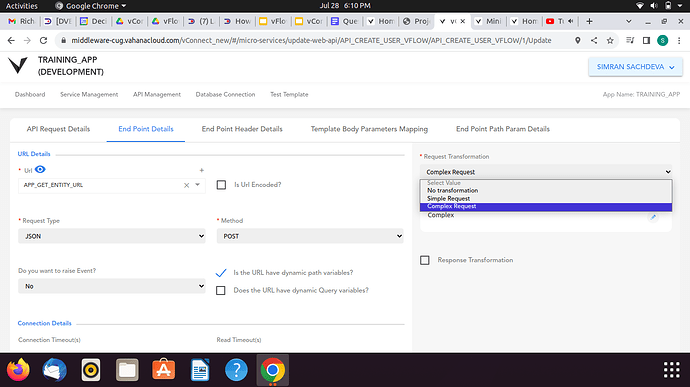Viewport: 690px width, 387px height.
Task: Bookmark this page with star icon
Action: pyautogui.click(x=610, y=41)
